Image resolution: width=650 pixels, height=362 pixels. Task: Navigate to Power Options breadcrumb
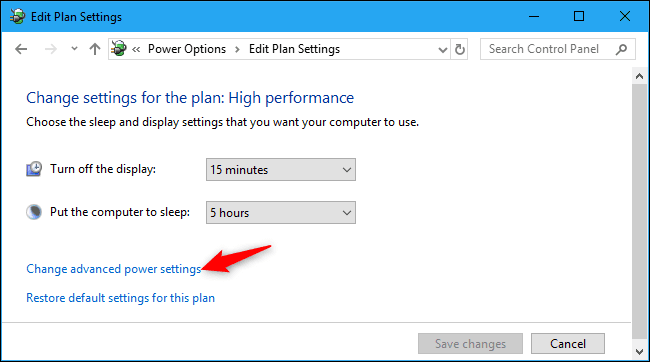tap(187, 49)
